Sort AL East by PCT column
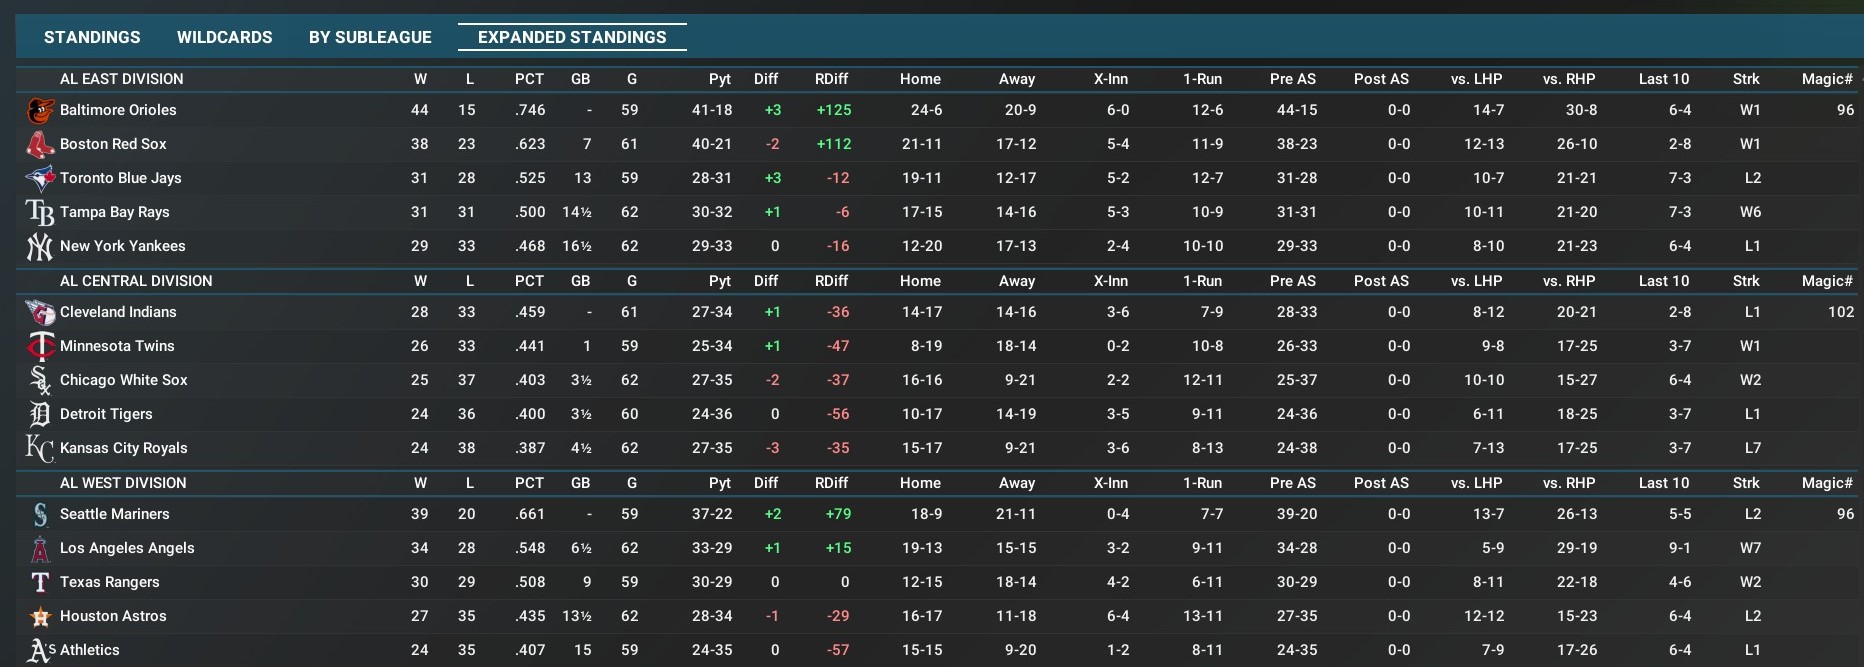 pyautogui.click(x=530, y=79)
